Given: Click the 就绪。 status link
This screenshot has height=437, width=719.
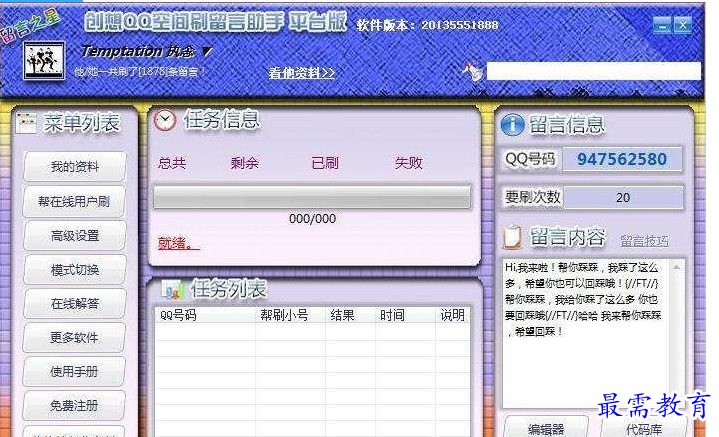Looking at the screenshot, I should pyautogui.click(x=178, y=243).
